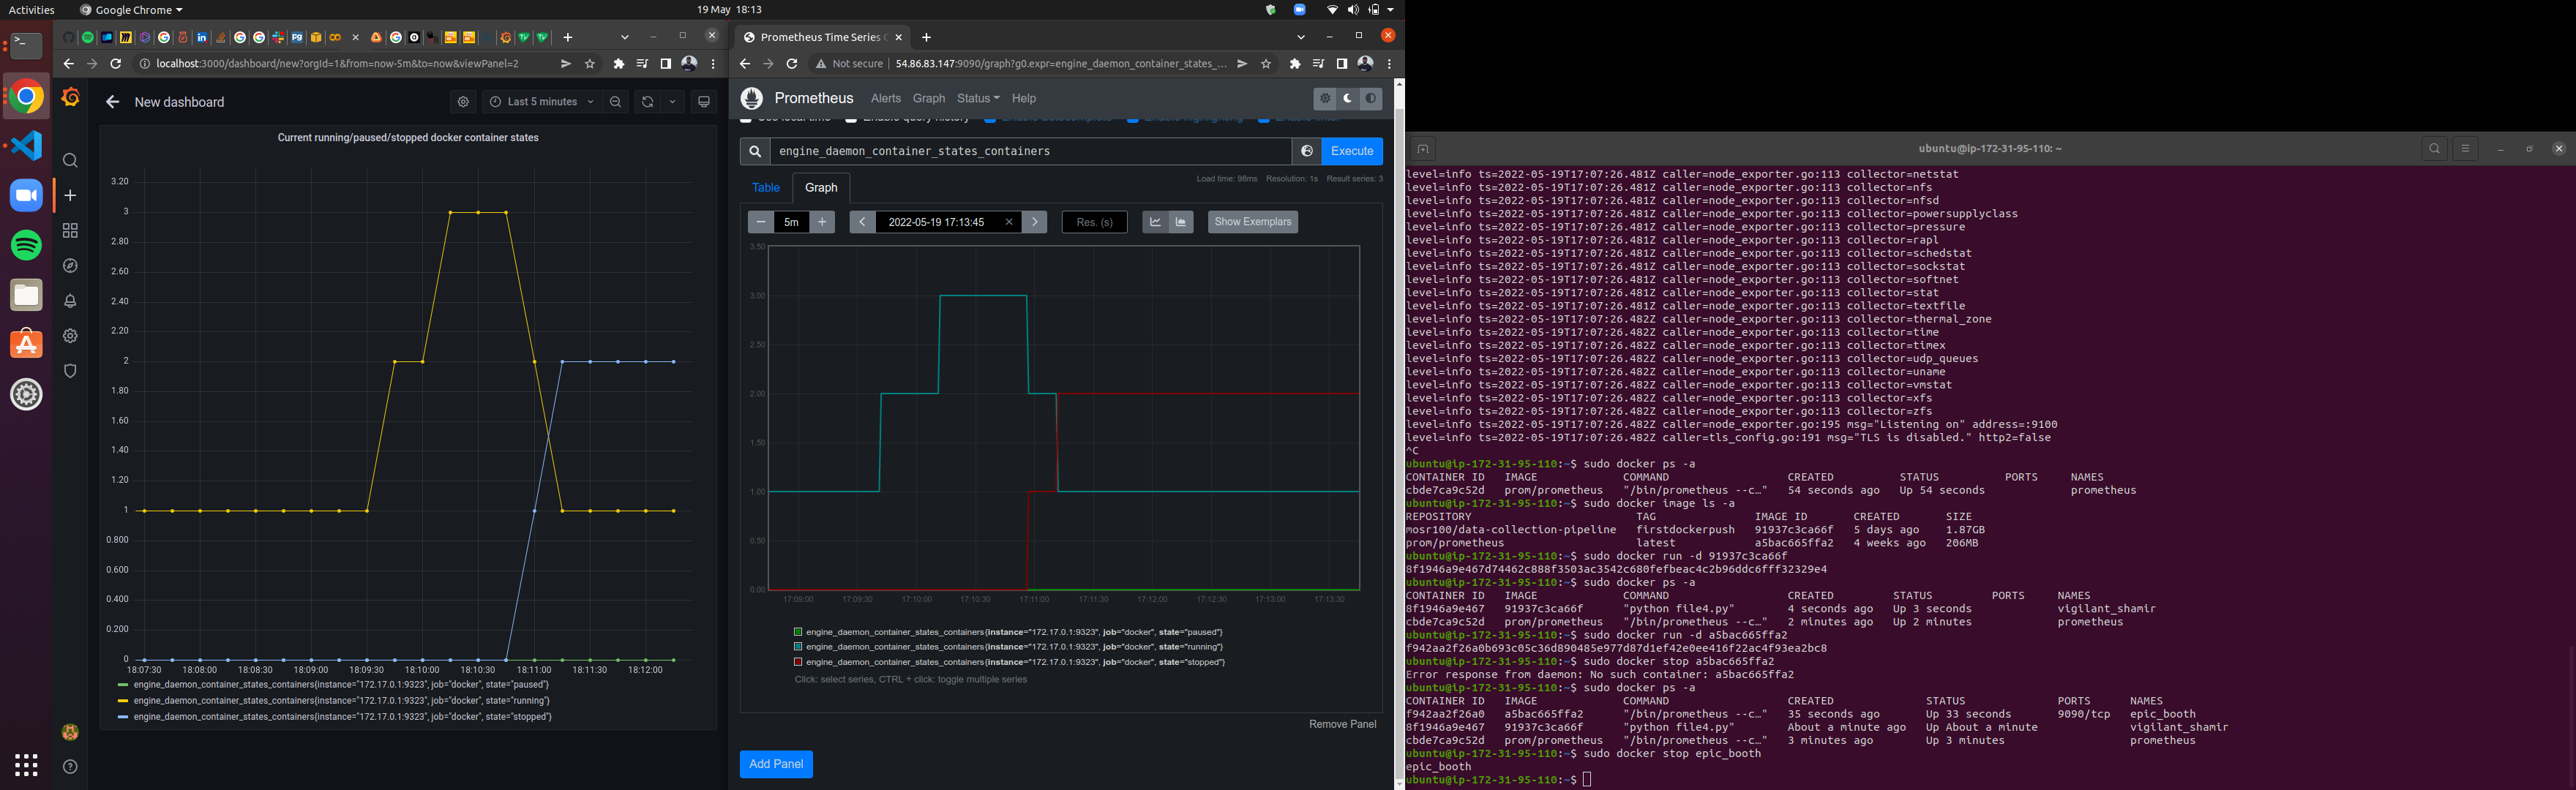The width and height of the screenshot is (2576, 790).
Task: Click the Execute button
Action: point(1352,151)
